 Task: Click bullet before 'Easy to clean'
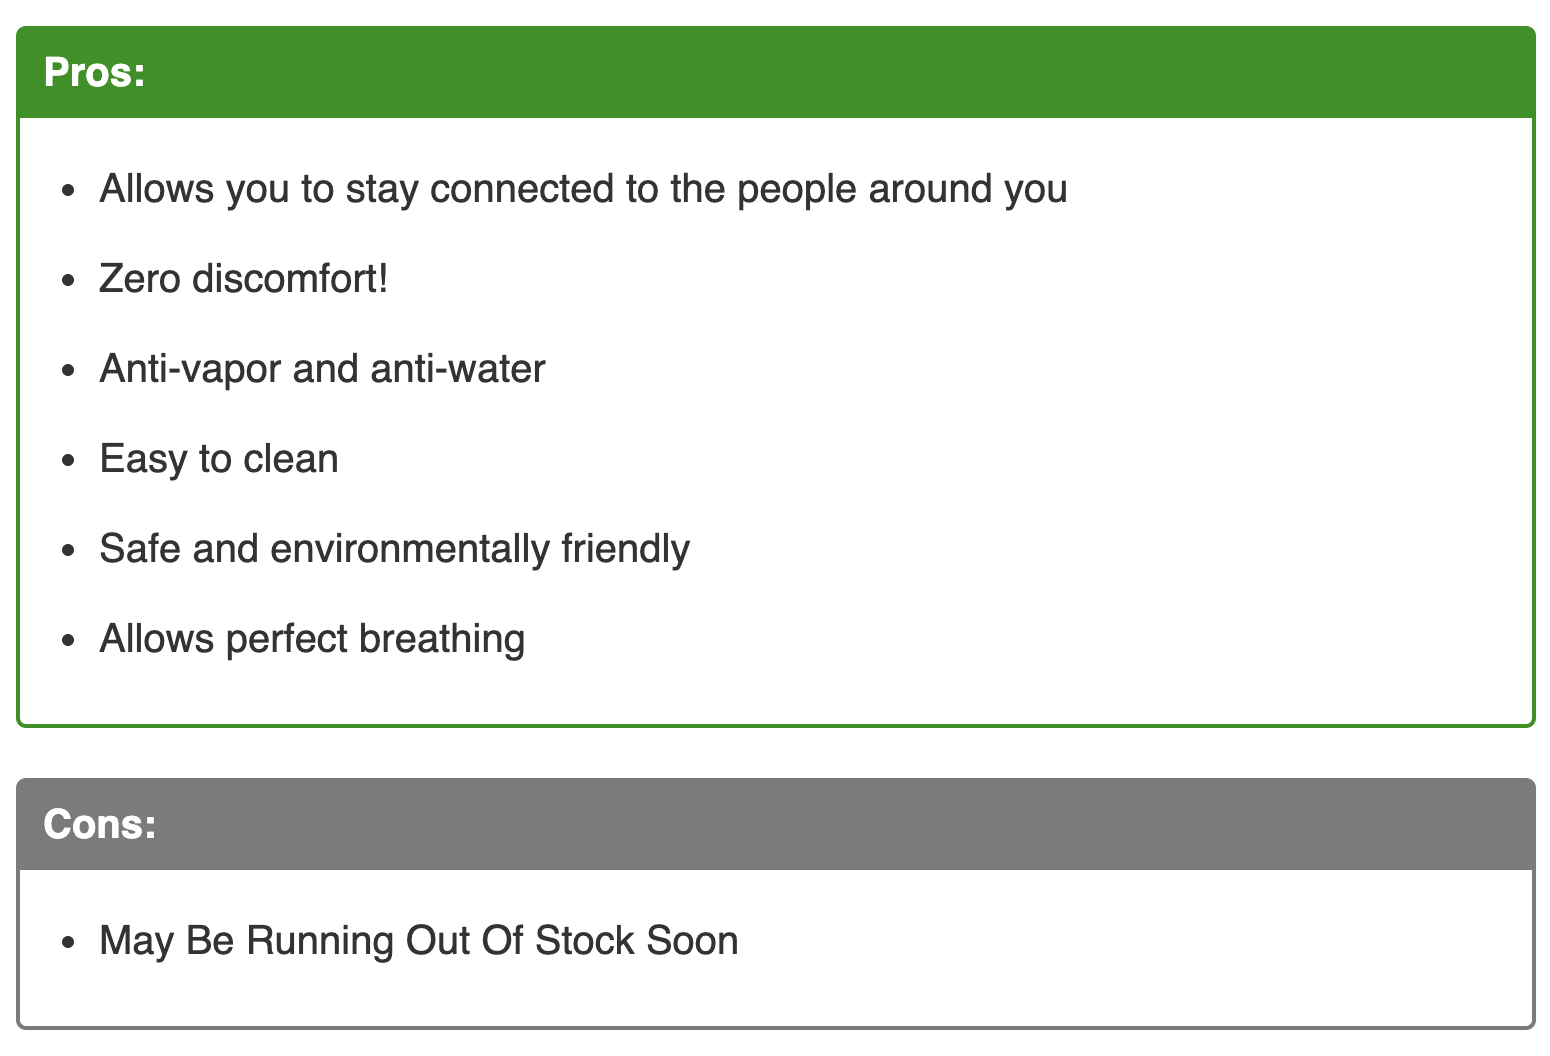[68, 461]
